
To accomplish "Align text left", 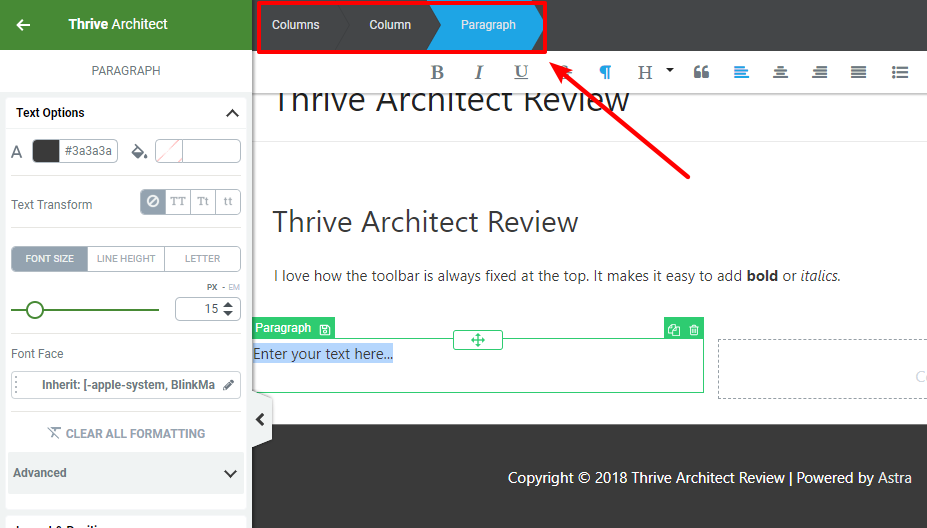I will [741, 72].
